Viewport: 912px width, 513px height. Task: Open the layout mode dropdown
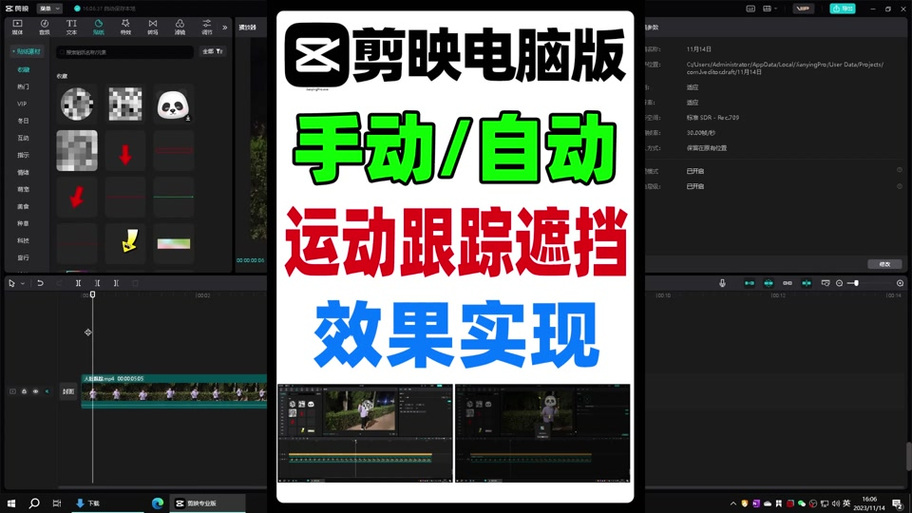(770, 9)
